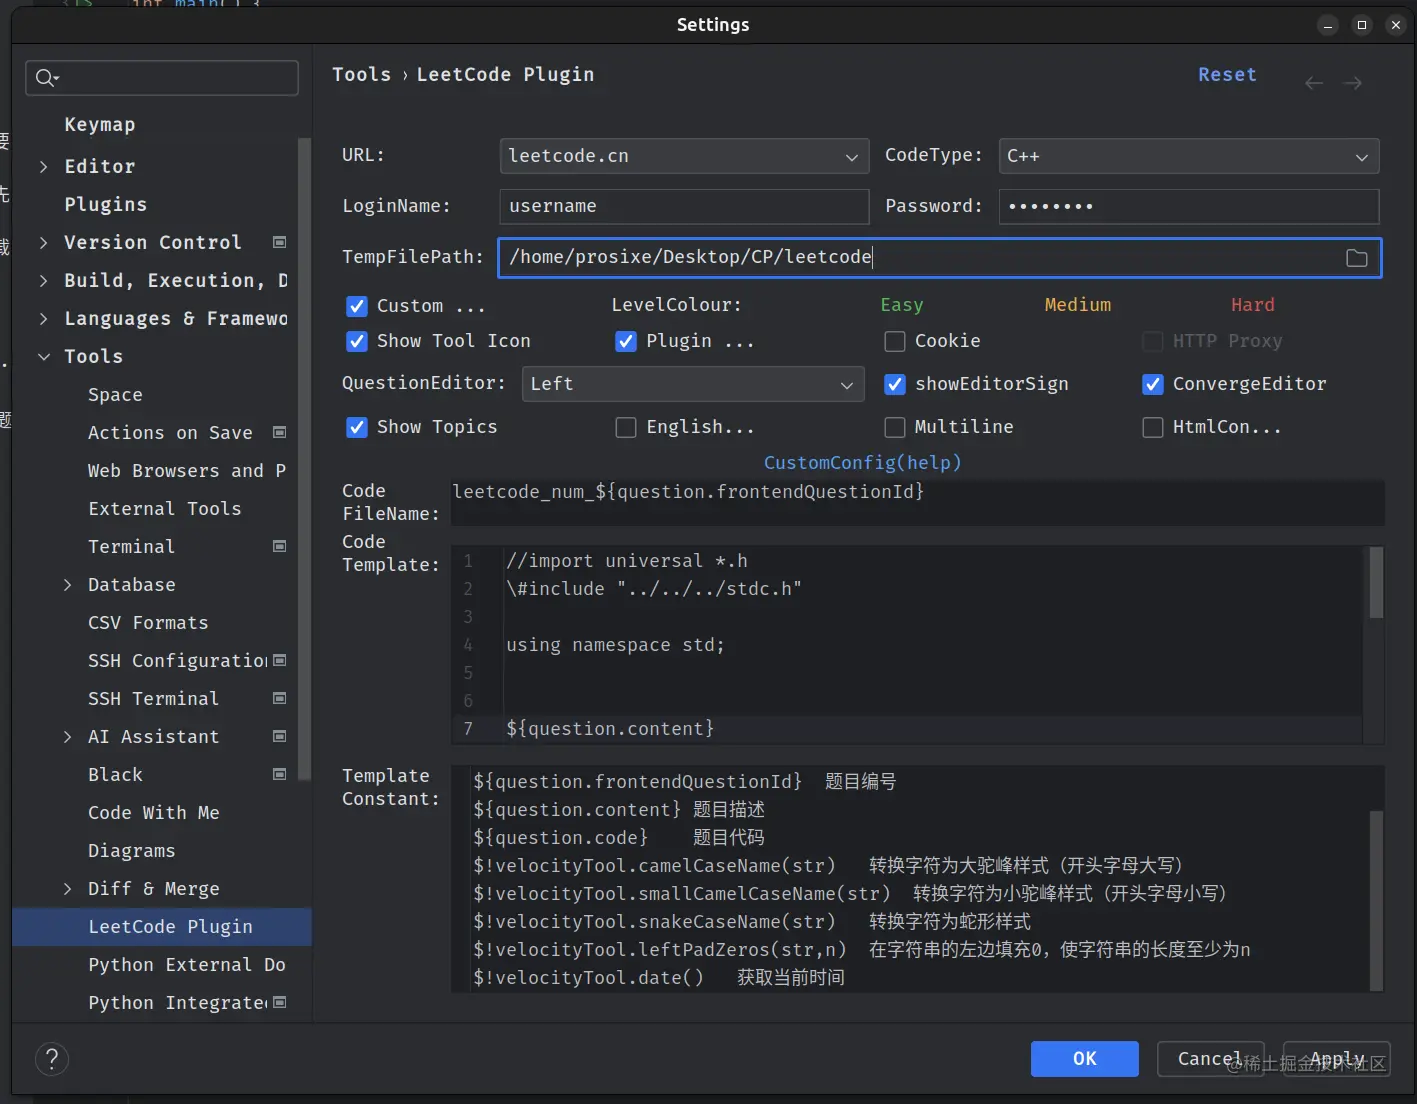Maximize the Settings window
Viewport: 1417px width, 1104px height.
click(x=1362, y=25)
